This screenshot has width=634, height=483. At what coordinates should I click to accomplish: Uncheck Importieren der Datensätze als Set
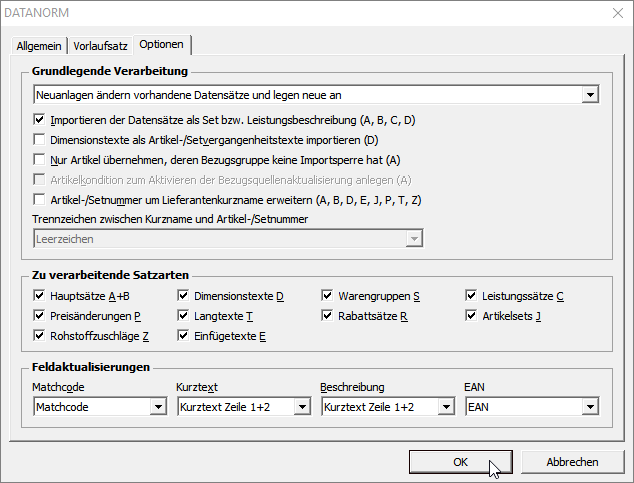point(39,120)
